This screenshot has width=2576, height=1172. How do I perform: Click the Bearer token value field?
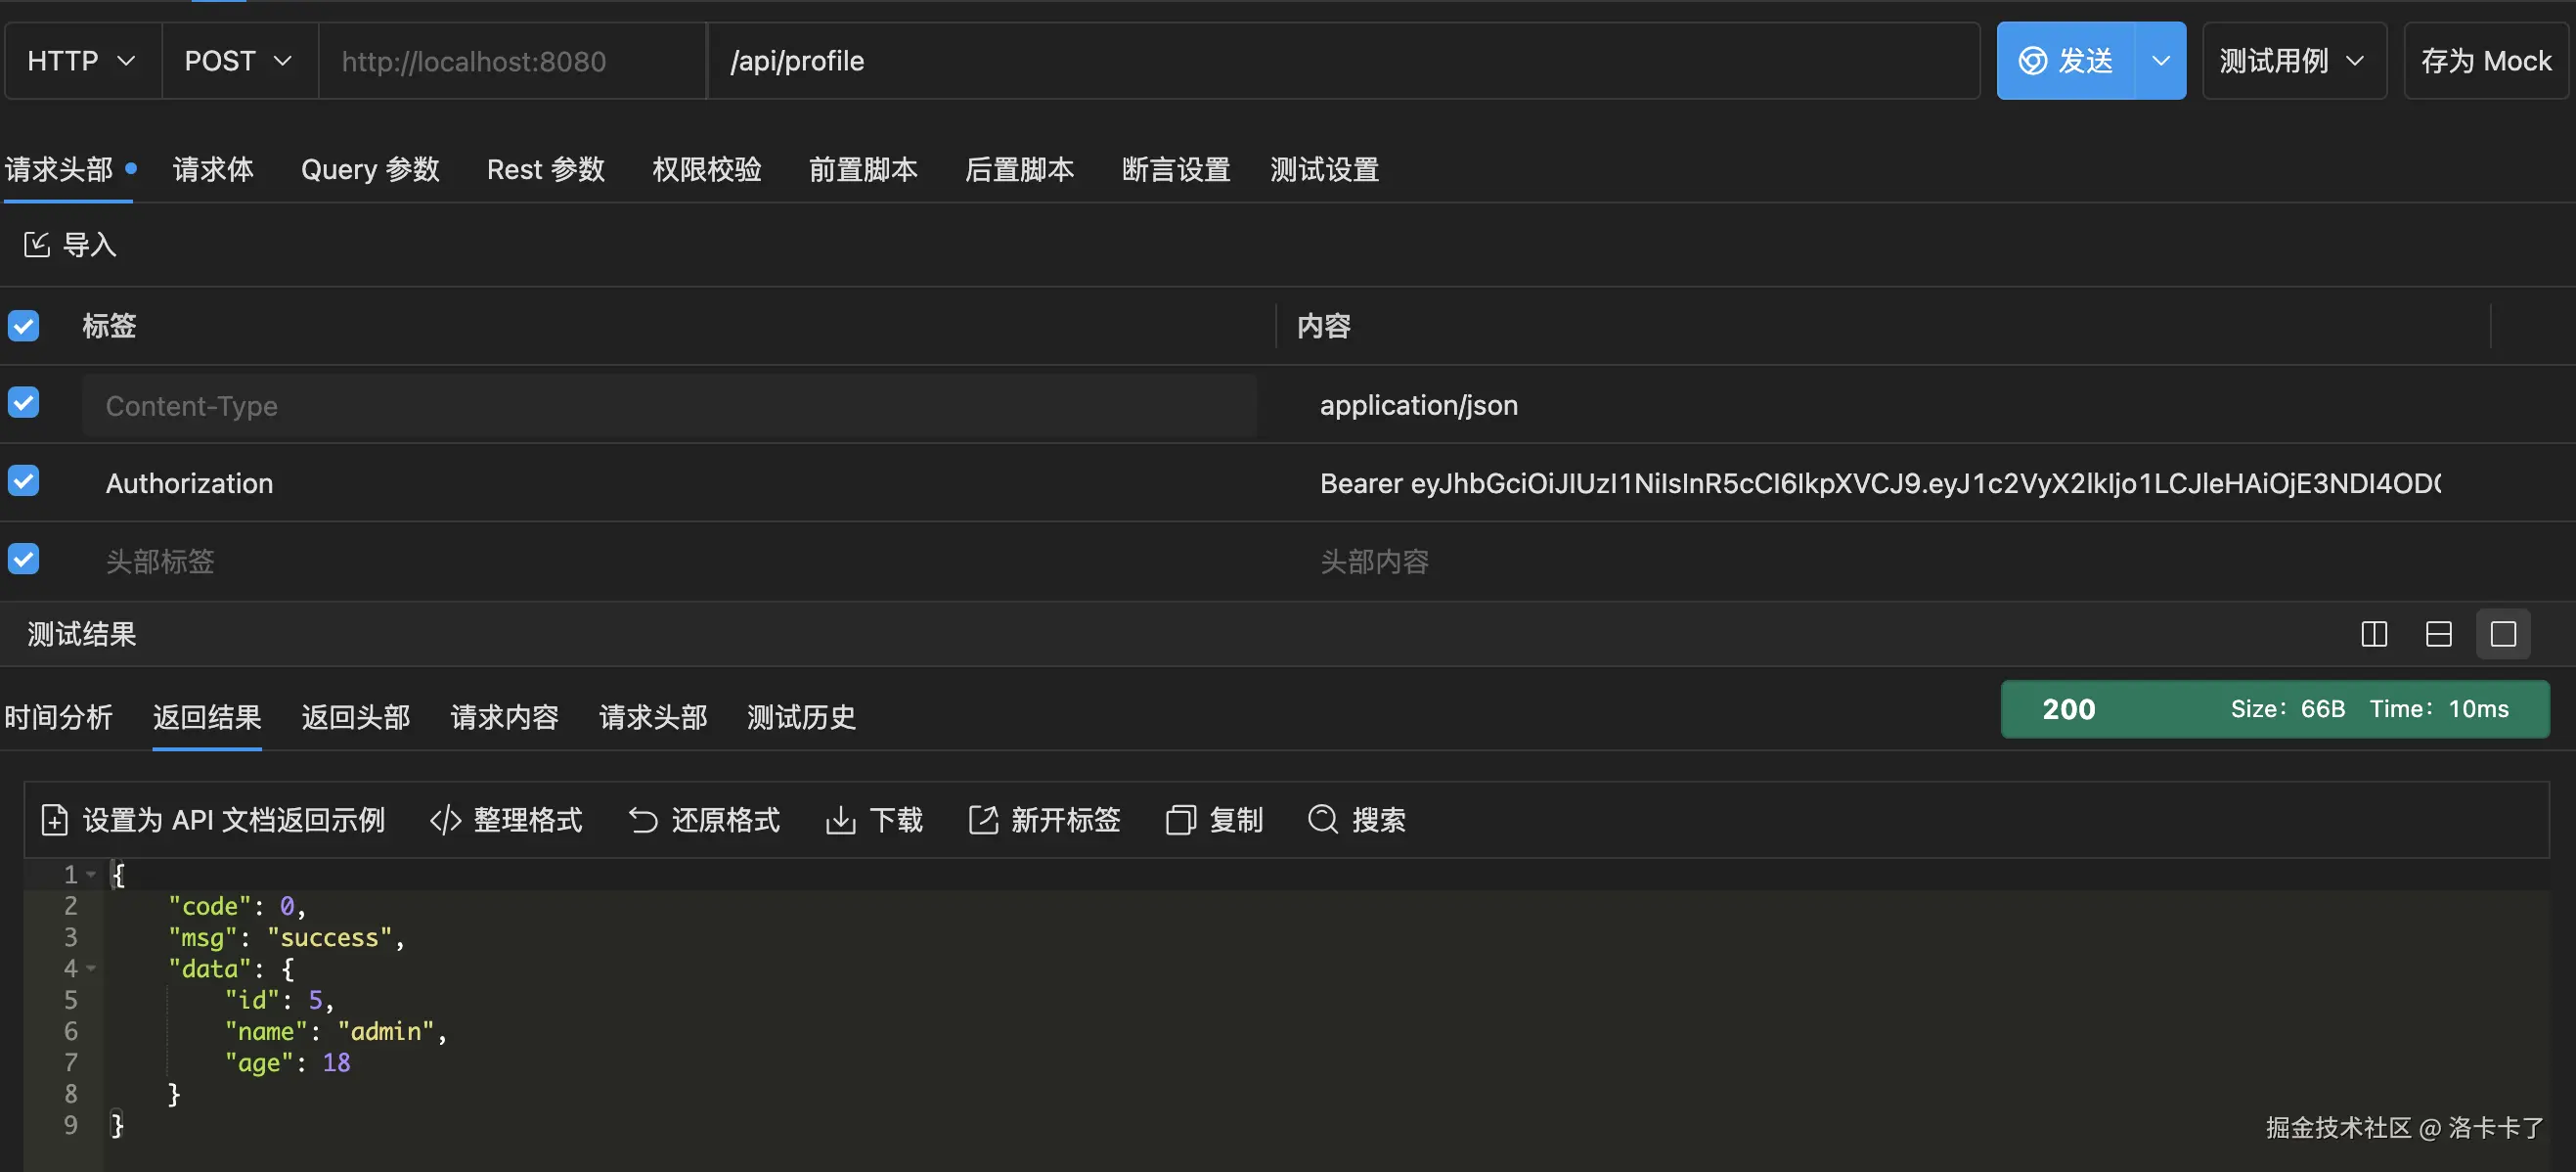pos(1880,483)
